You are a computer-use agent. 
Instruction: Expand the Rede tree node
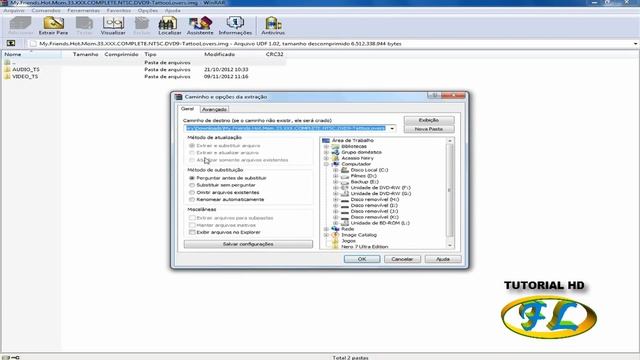point(326,229)
